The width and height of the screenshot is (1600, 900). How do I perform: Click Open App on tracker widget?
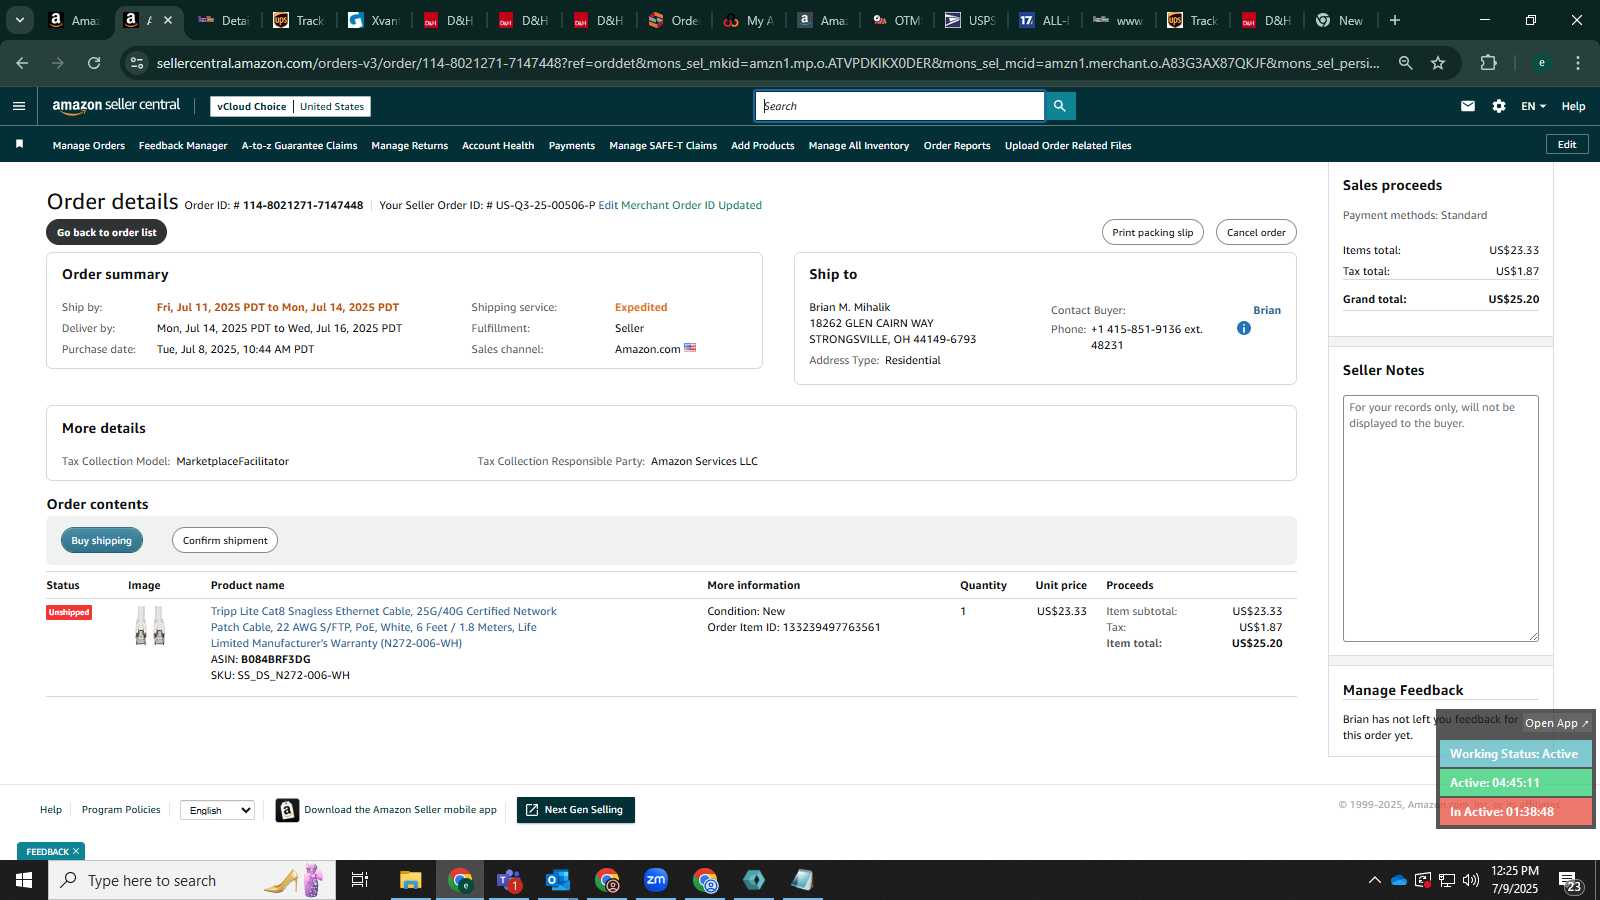tap(1556, 723)
